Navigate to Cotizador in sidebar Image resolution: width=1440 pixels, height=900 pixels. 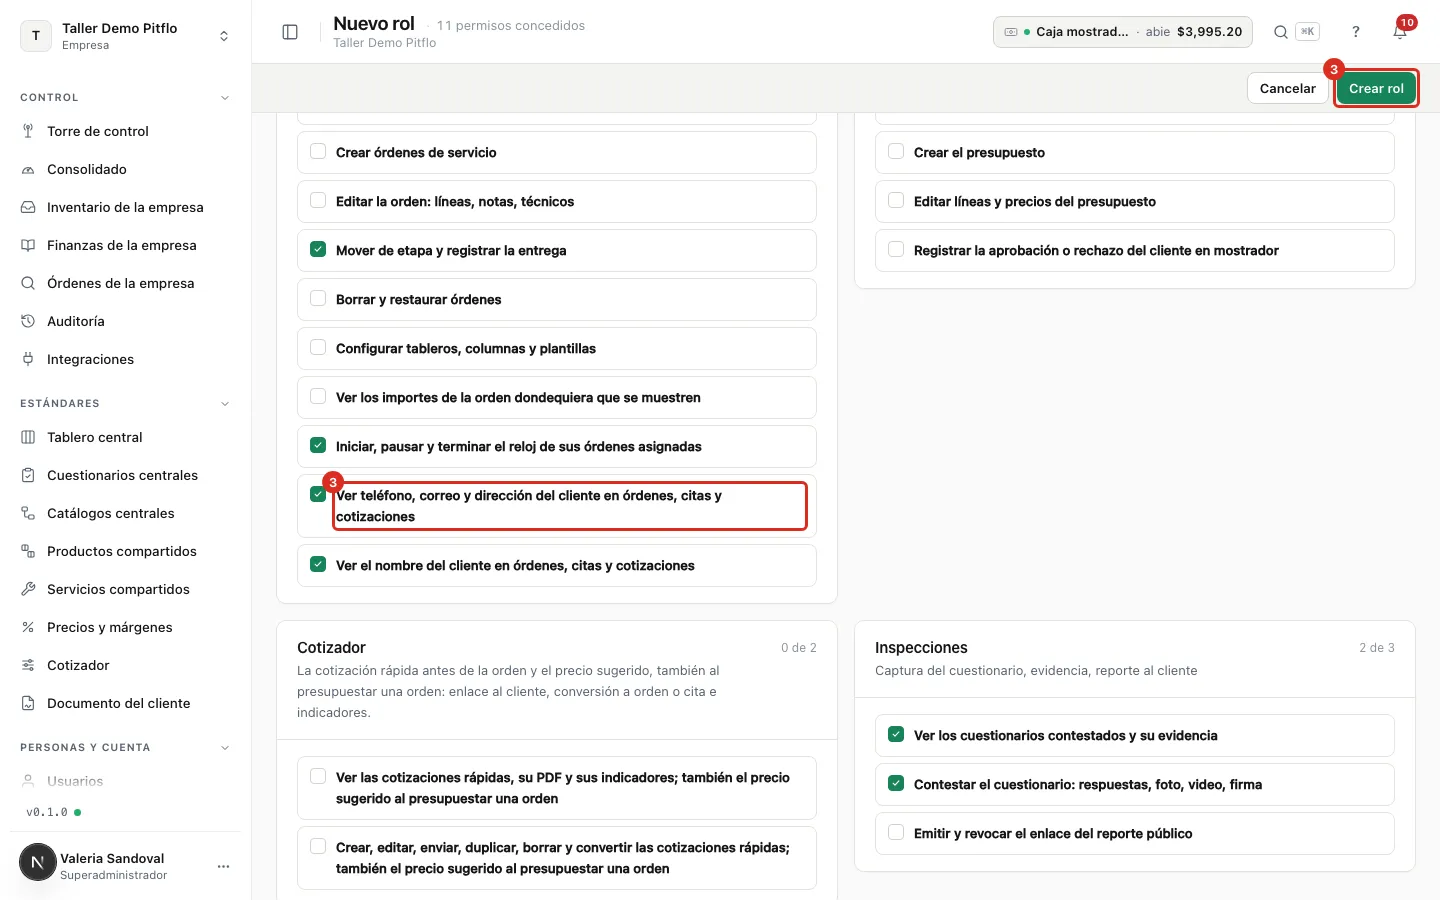[125, 665]
